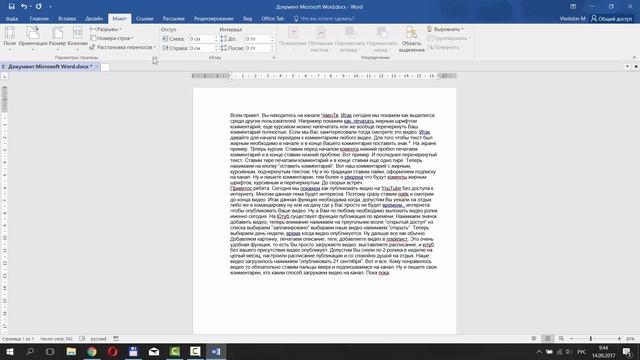Click the zoom in plus button

click(619, 339)
